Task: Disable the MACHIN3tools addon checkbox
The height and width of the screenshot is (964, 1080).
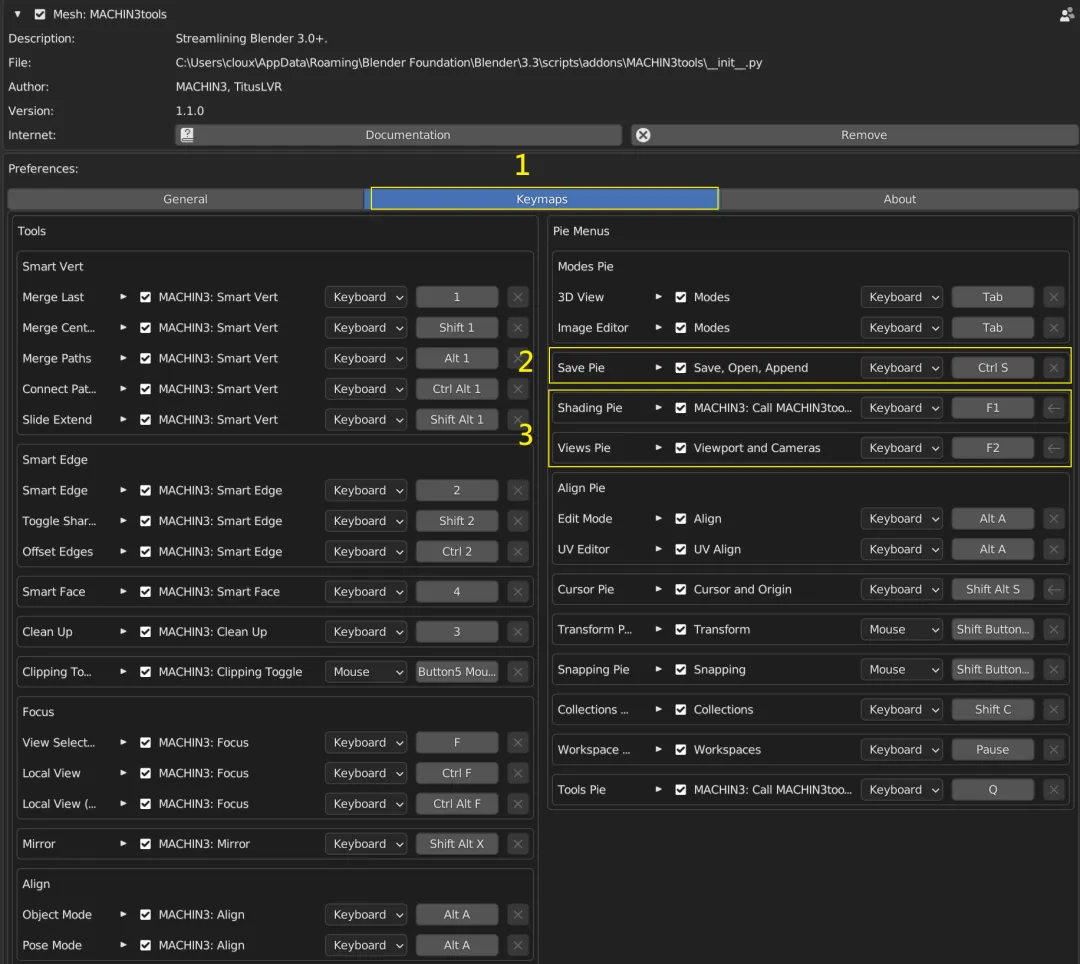Action: click(x=40, y=15)
